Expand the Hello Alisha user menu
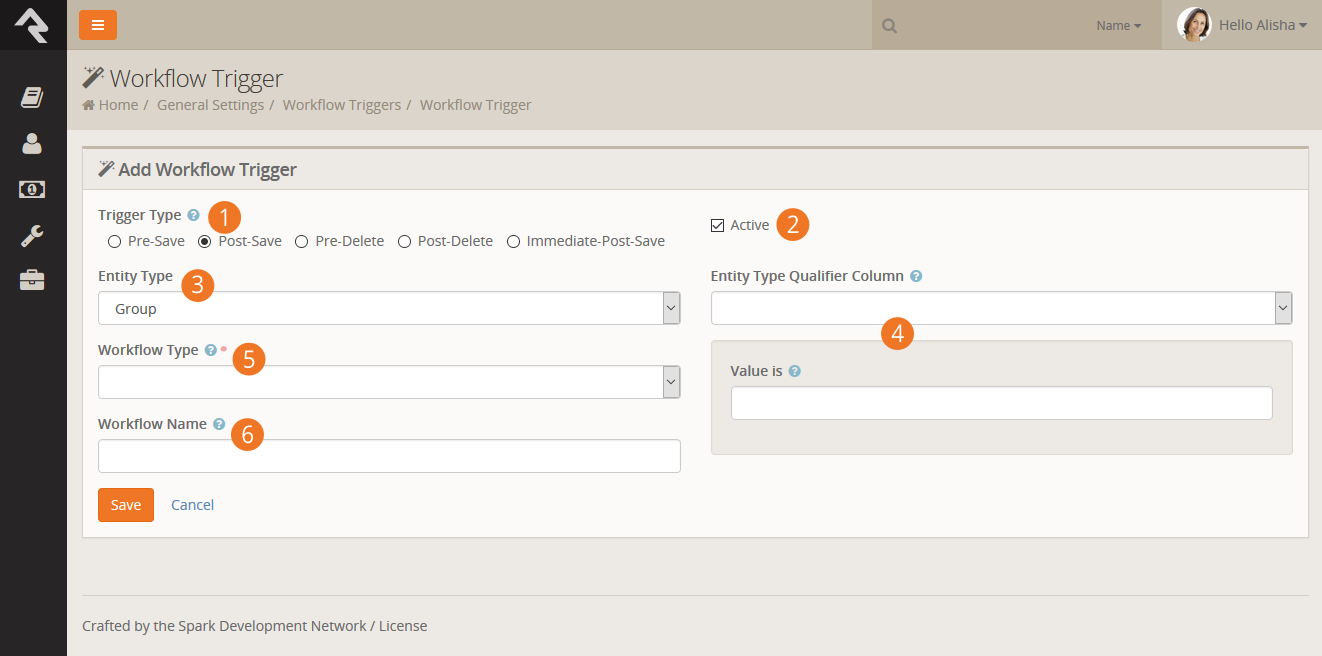1322x656 pixels. tap(1263, 25)
